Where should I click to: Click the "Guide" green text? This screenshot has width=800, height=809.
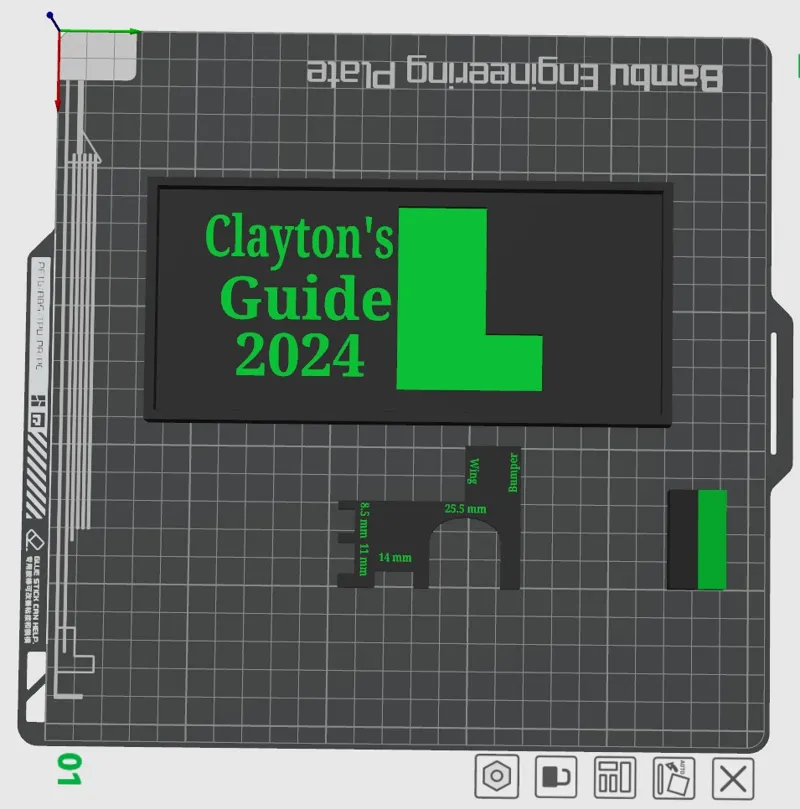pyautogui.click(x=305, y=299)
